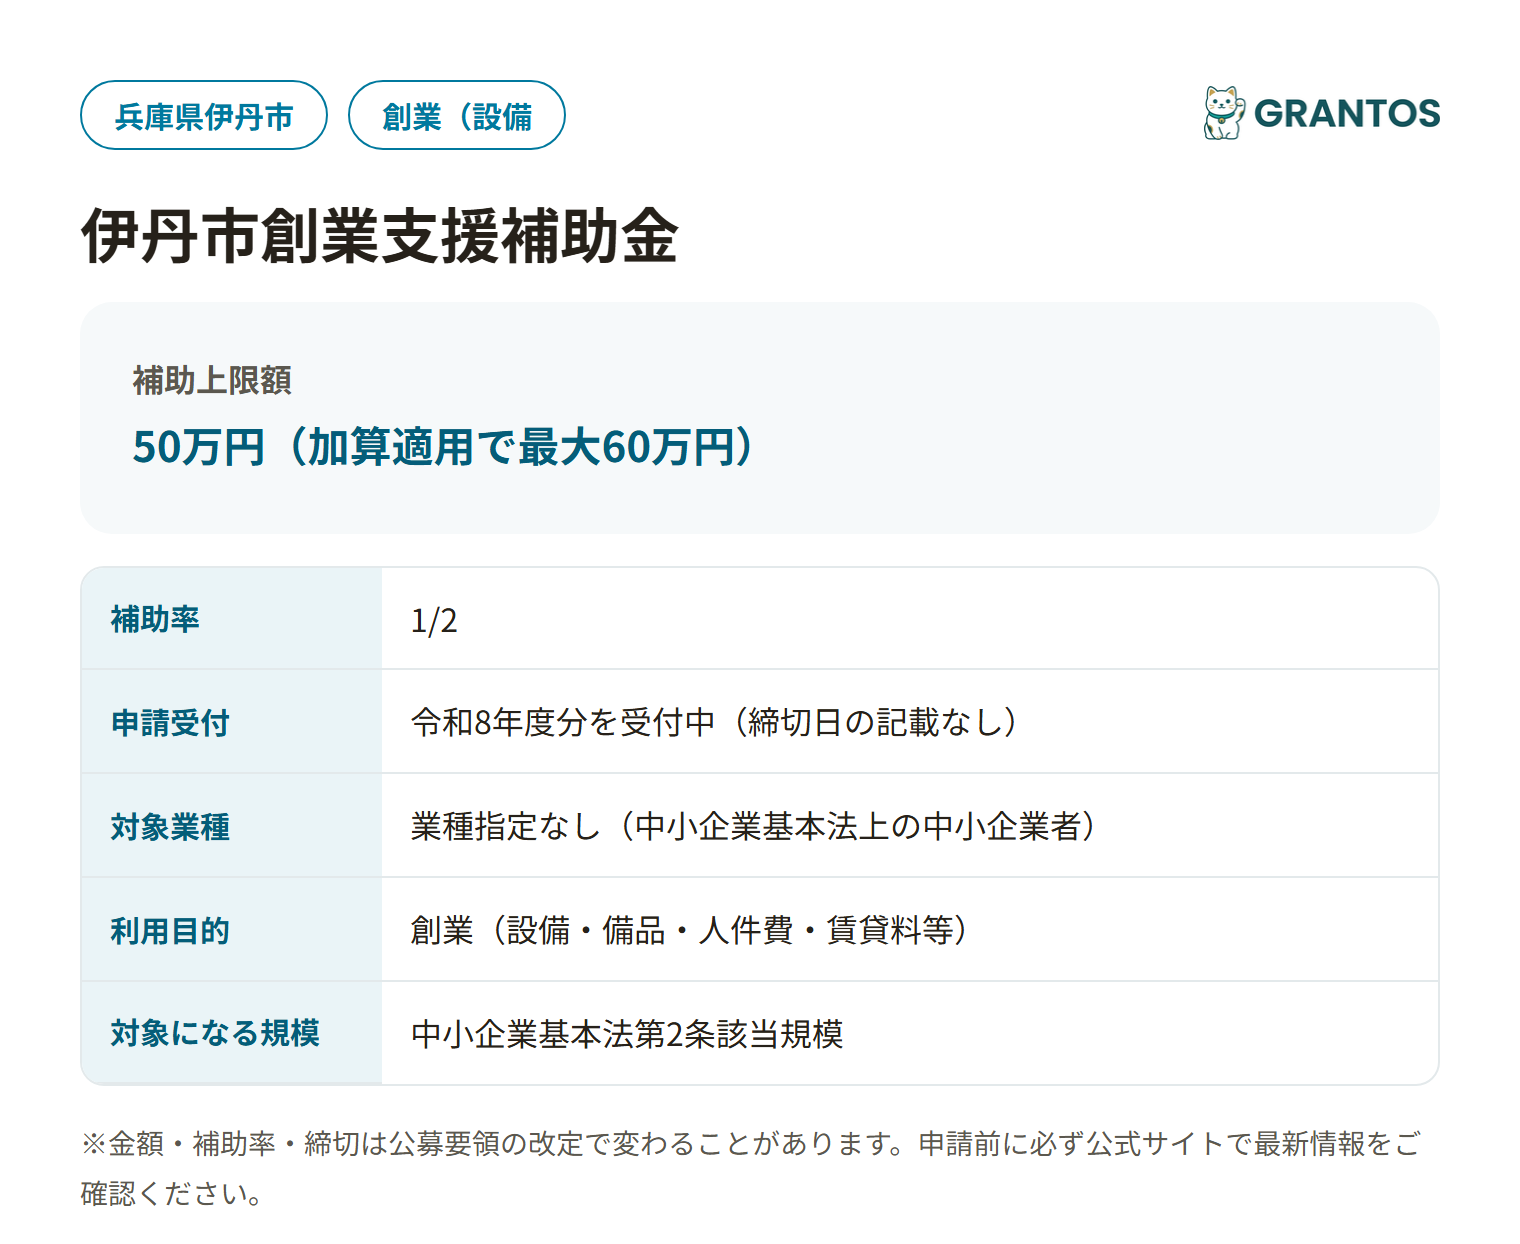Click the 申請受付 row header
Image resolution: width=1520 pixels, height=1244 pixels.
pos(232,722)
